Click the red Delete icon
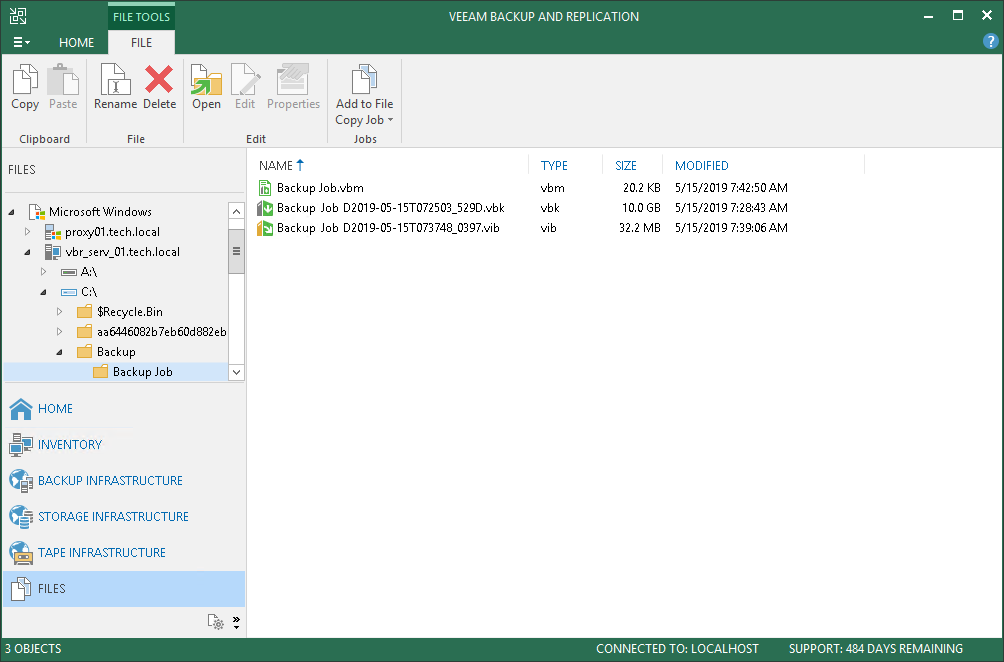 159,79
